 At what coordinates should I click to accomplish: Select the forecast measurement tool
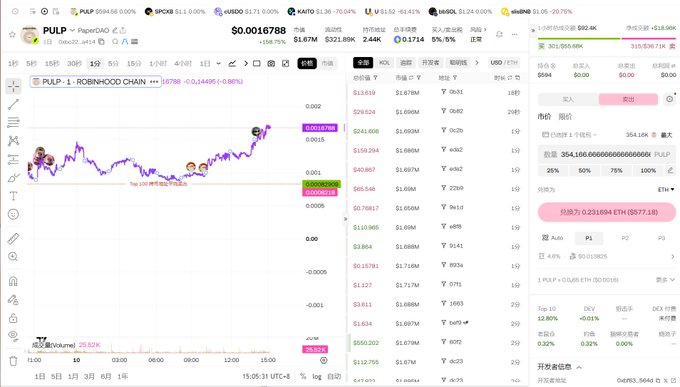13,159
